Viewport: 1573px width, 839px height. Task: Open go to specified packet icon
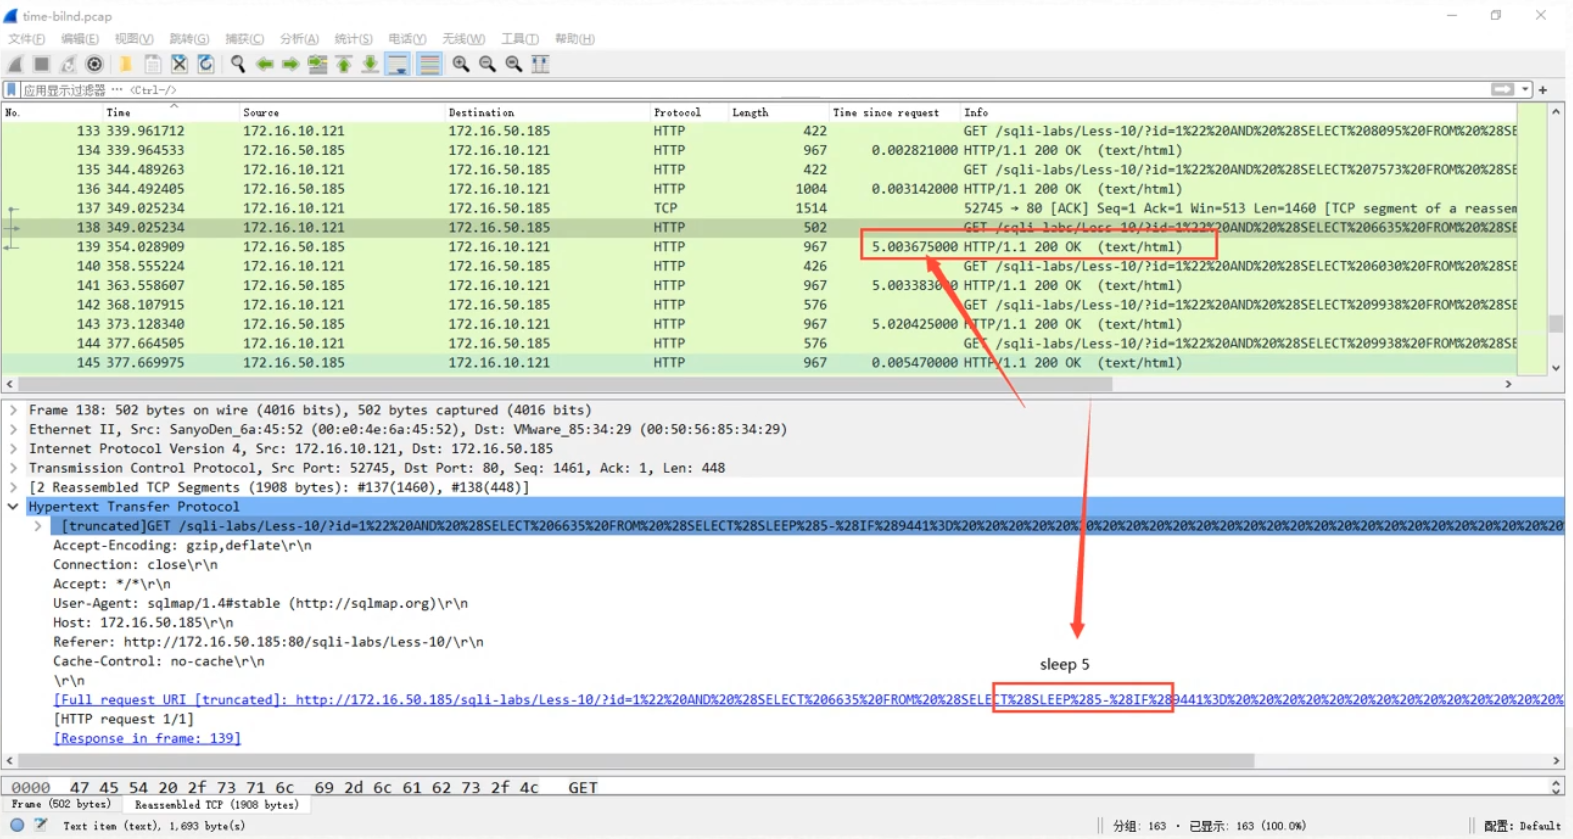[x=318, y=64]
